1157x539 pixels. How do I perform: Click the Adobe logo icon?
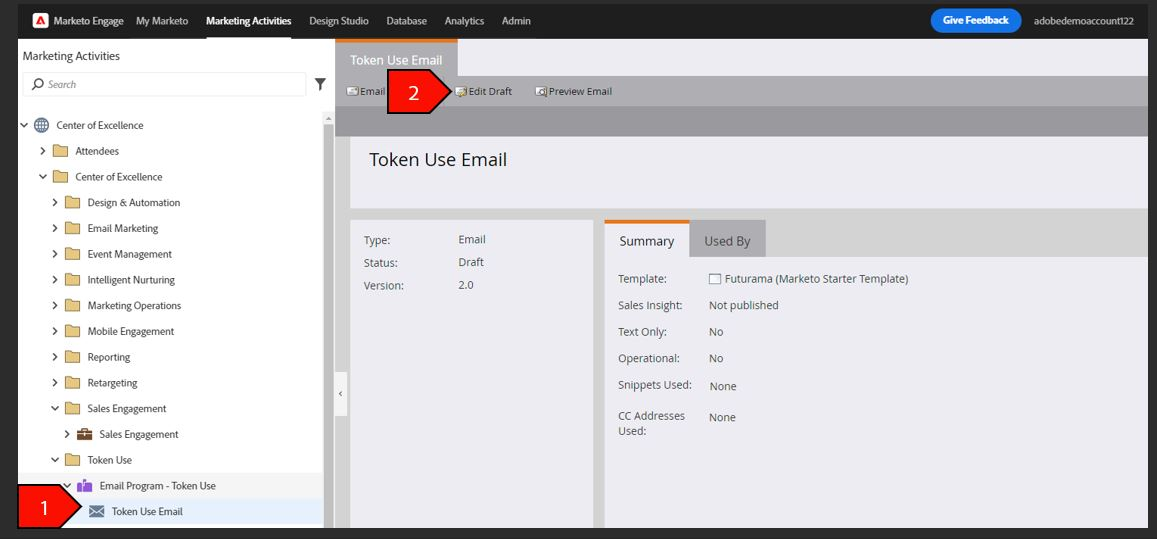point(41,21)
